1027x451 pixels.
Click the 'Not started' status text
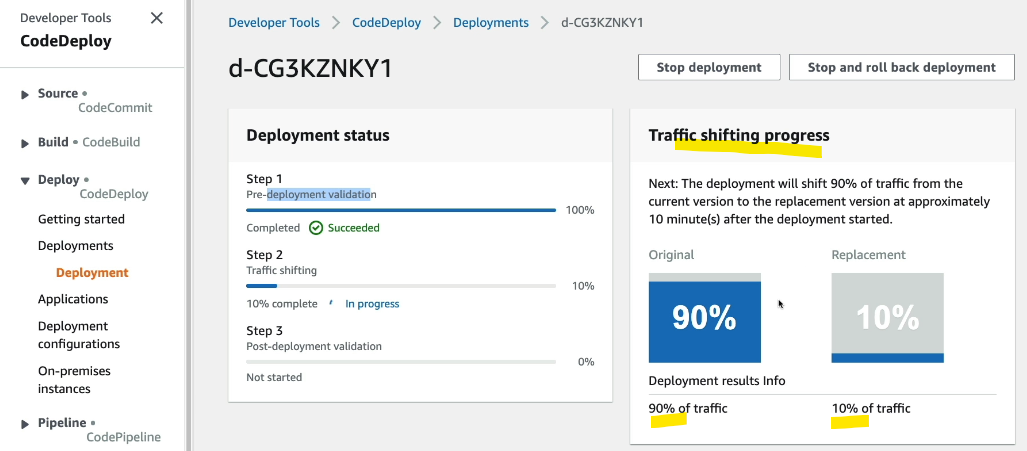[x=274, y=377]
